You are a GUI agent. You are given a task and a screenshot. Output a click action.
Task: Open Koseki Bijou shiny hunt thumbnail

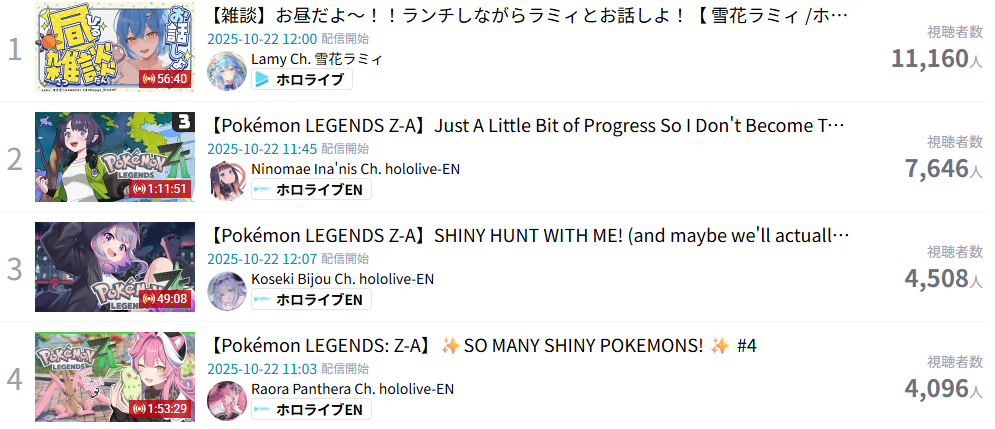115,267
